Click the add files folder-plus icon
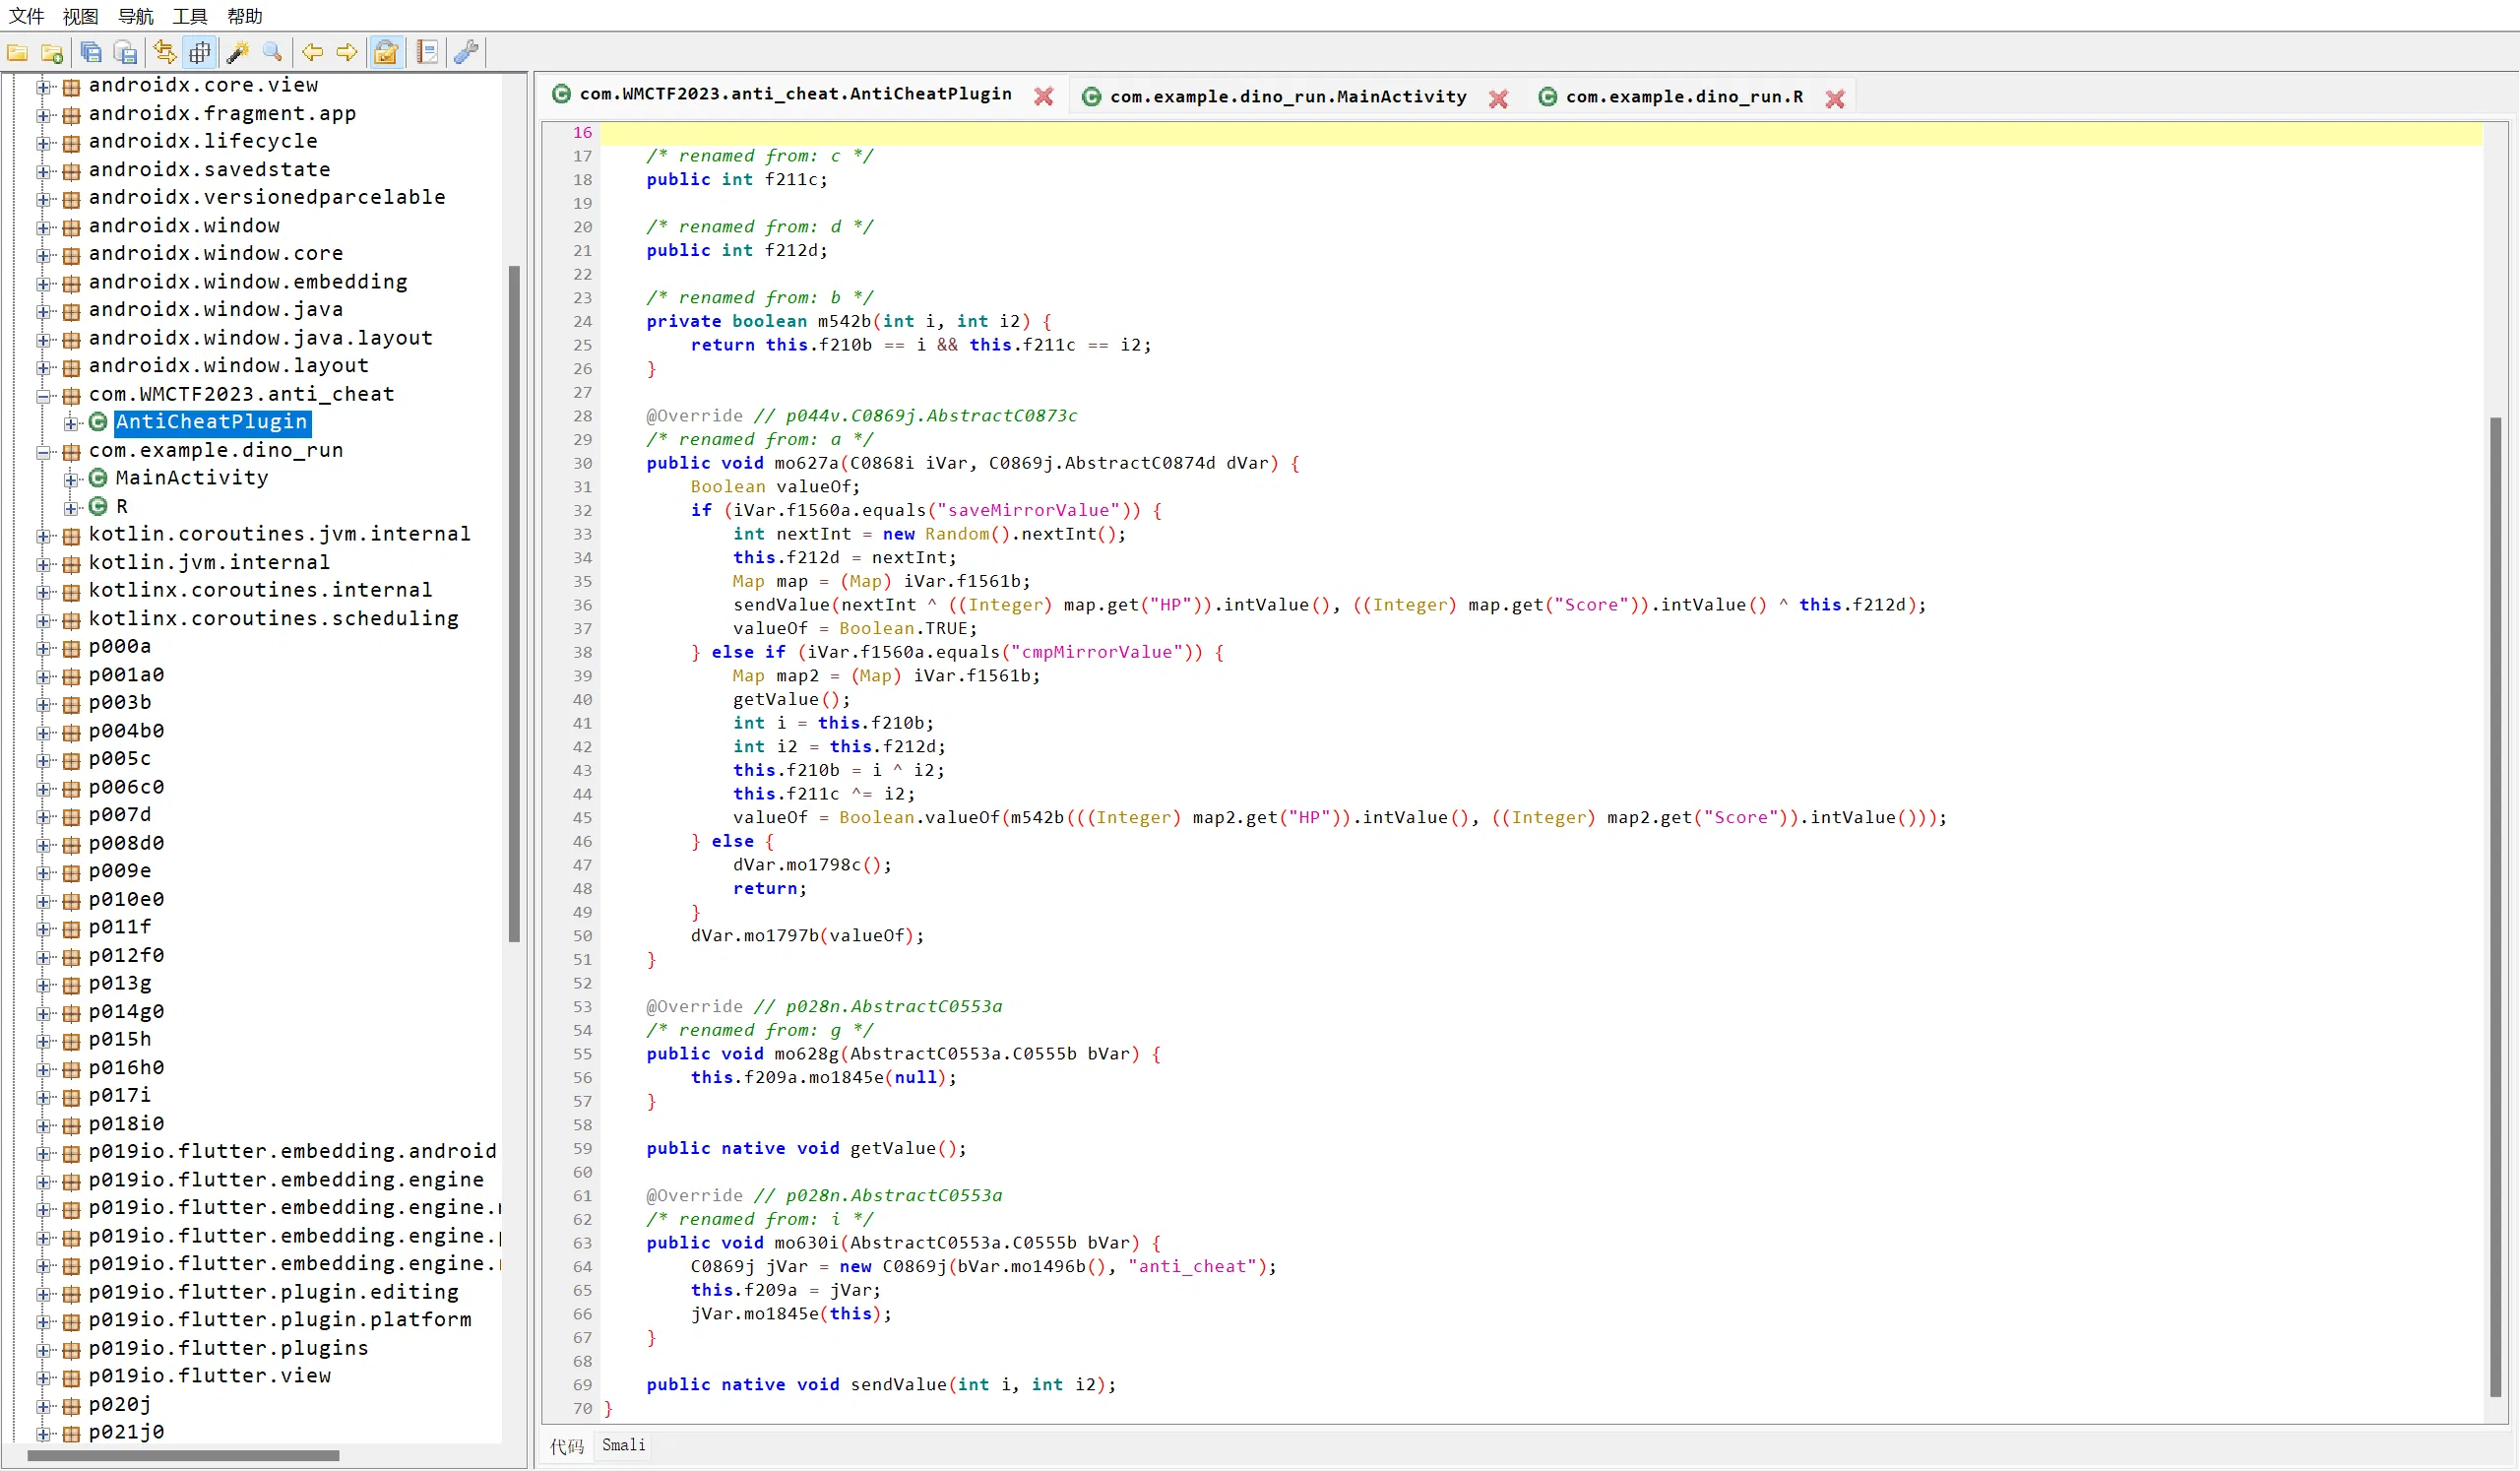2520x1471 pixels. (52, 52)
